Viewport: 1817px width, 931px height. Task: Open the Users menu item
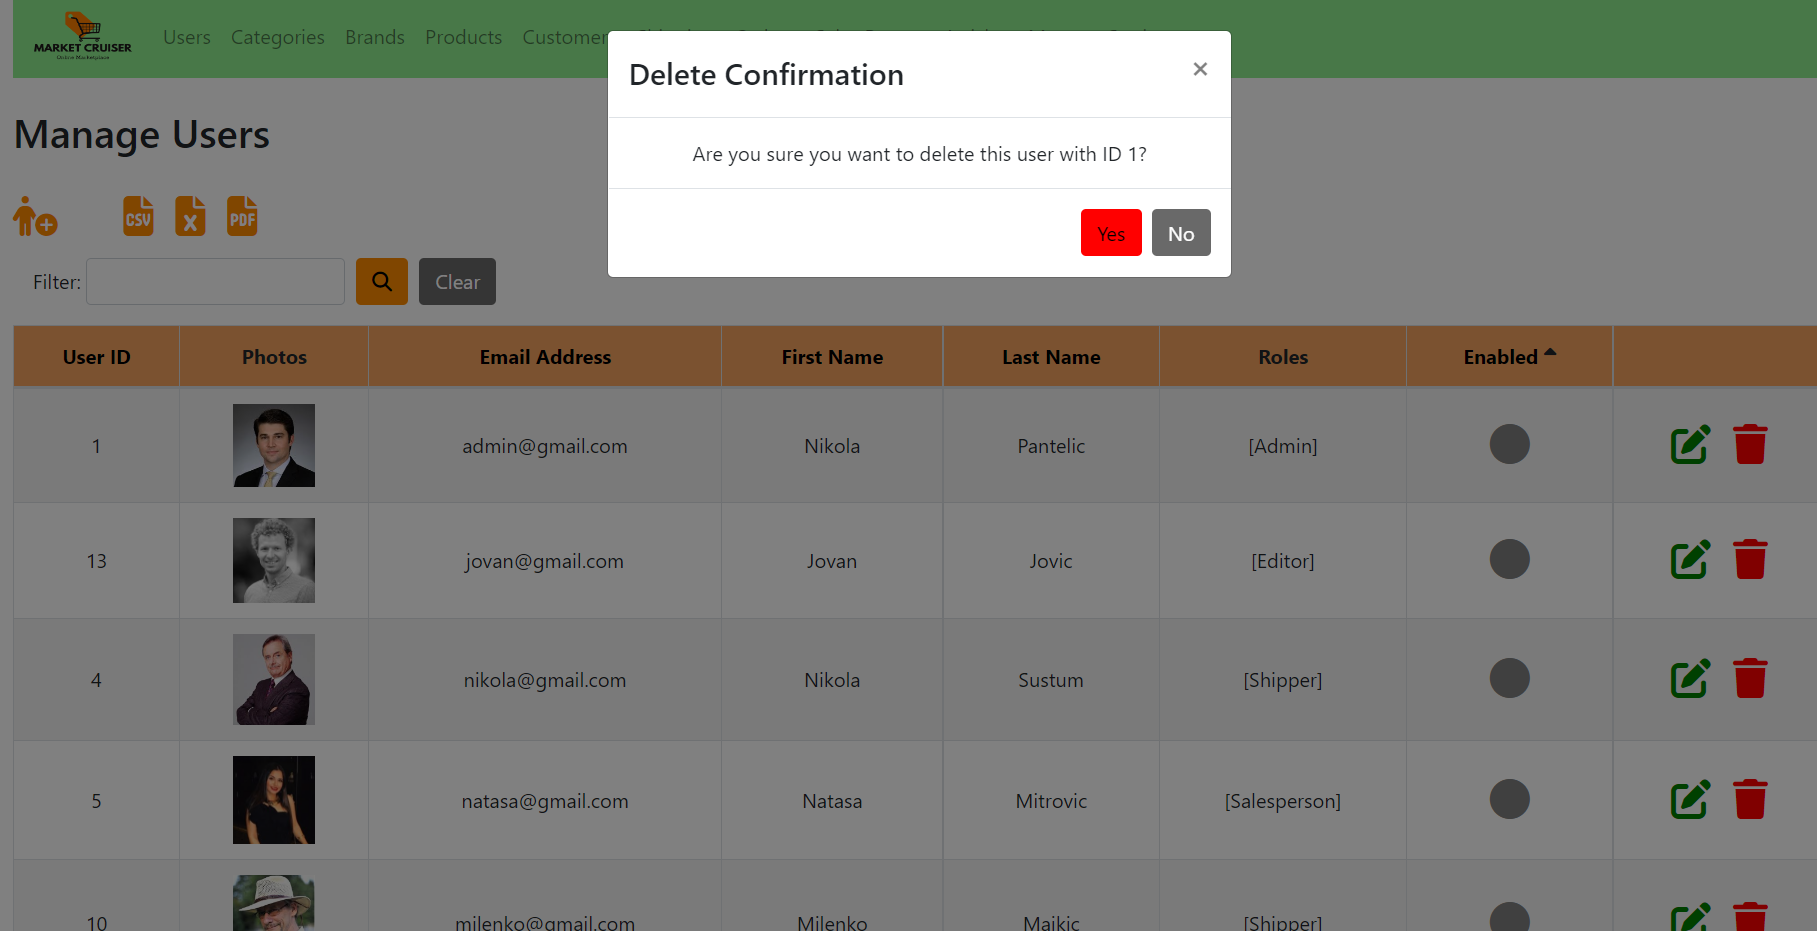(187, 37)
